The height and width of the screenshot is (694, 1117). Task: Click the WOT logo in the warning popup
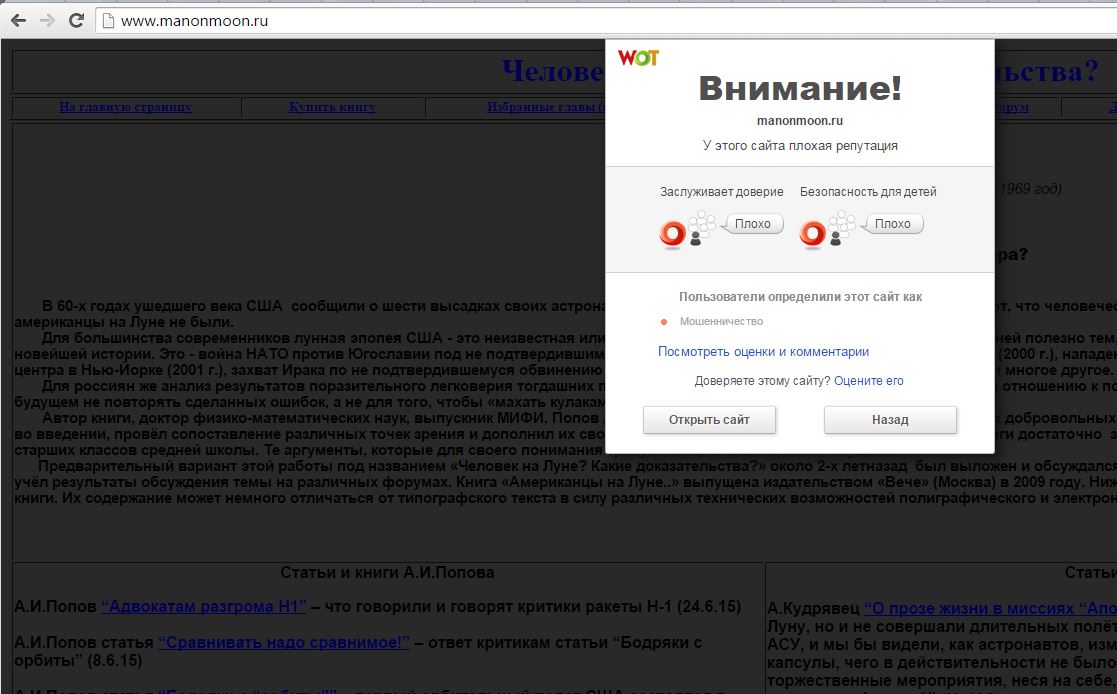(x=638, y=57)
